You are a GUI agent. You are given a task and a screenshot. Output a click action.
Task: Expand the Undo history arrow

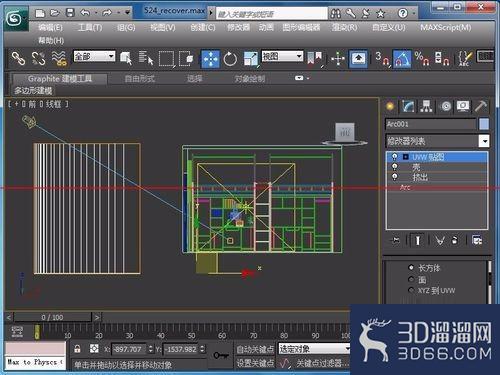pyautogui.click(x=96, y=13)
